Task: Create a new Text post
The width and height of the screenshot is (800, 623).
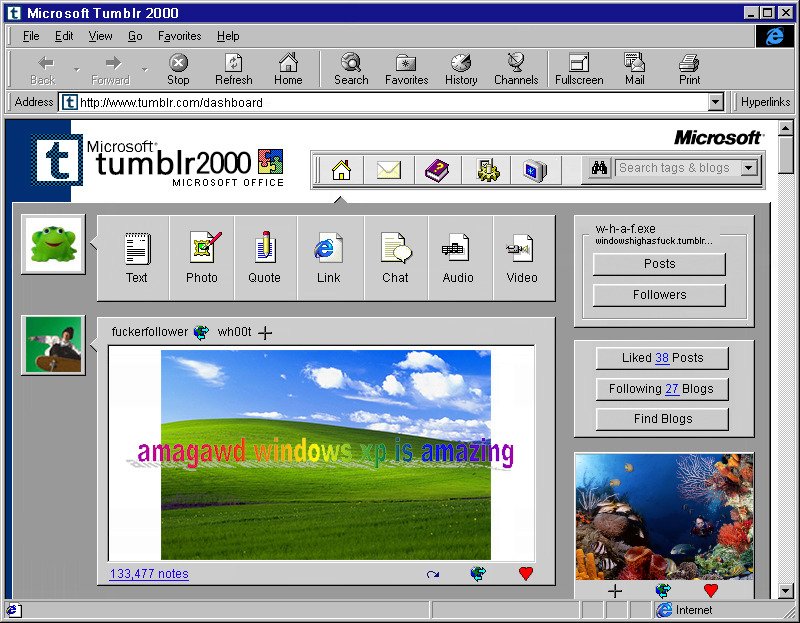Action: pyautogui.click(x=137, y=258)
